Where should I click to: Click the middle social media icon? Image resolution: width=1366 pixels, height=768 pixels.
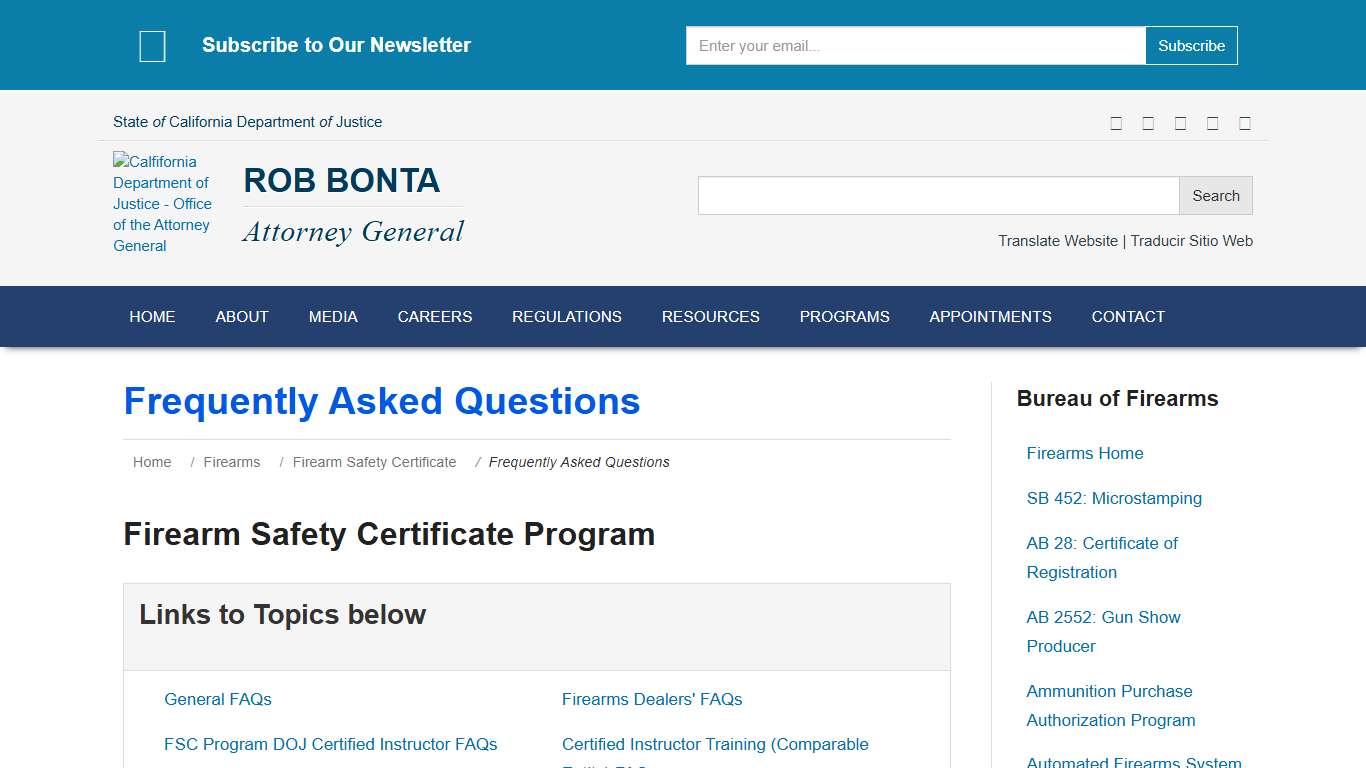[1180, 122]
